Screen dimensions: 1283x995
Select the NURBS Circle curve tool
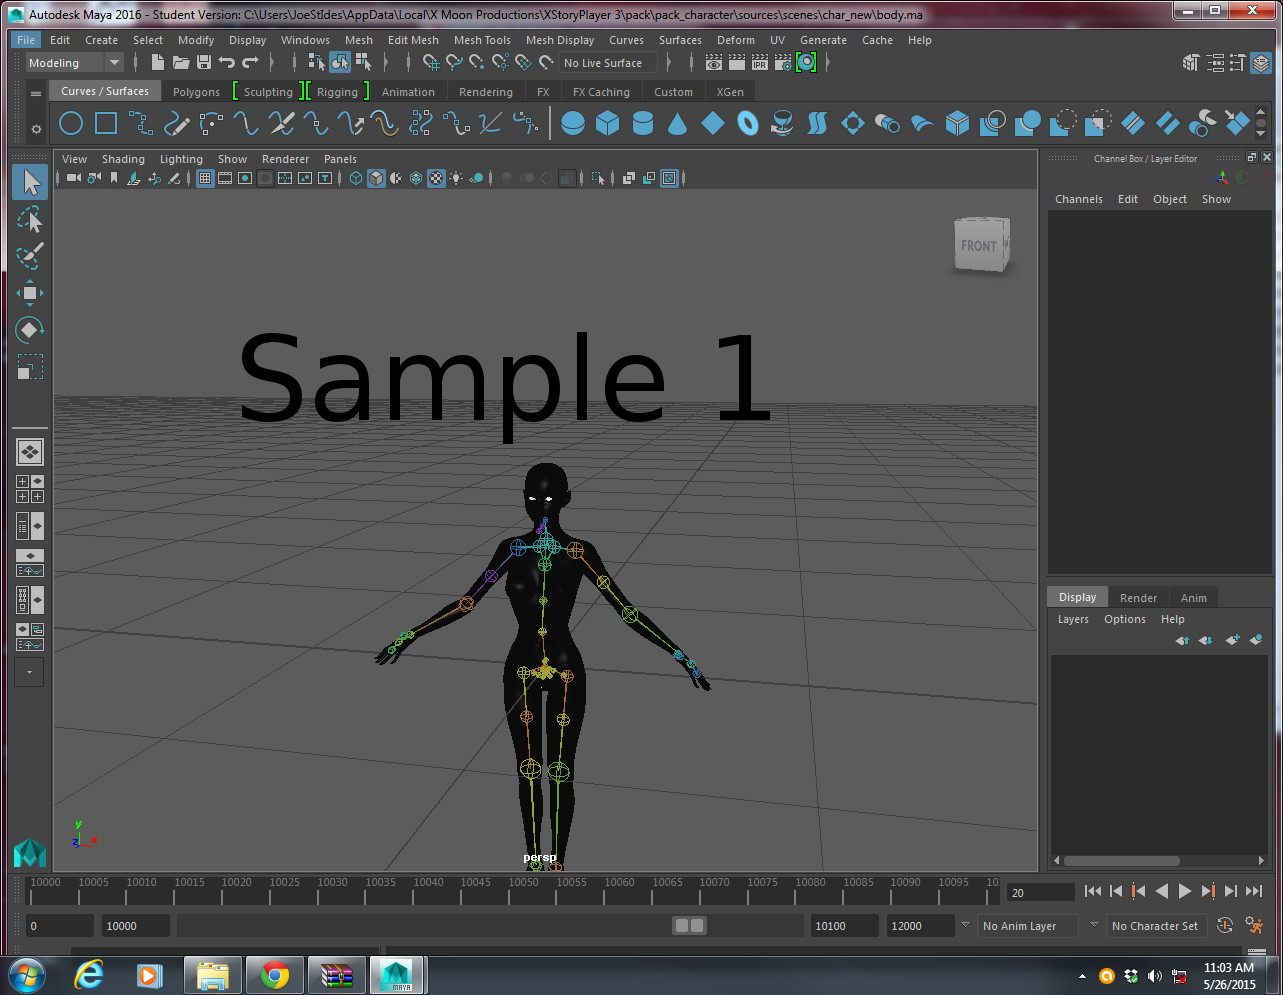tap(70, 123)
